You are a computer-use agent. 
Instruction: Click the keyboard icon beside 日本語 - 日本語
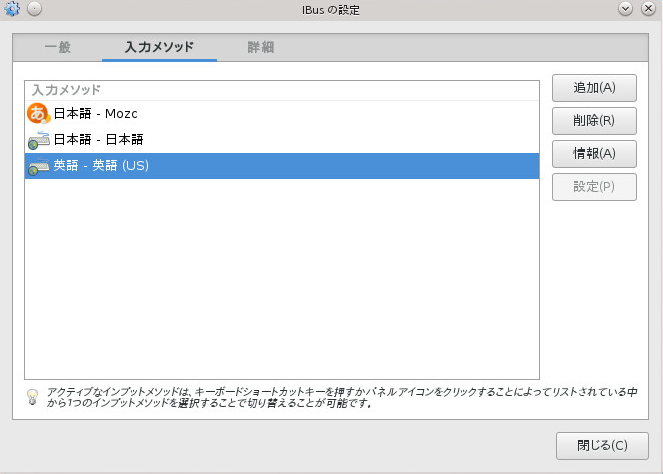(x=38, y=140)
